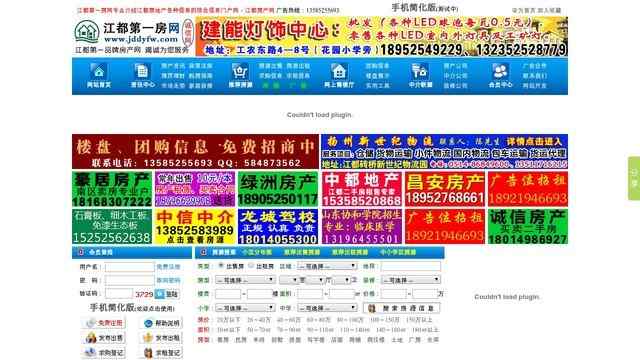The width and height of the screenshot is (640, 360).
Task: Switch to the 推荐出租房源 tab
Action: click(350, 253)
